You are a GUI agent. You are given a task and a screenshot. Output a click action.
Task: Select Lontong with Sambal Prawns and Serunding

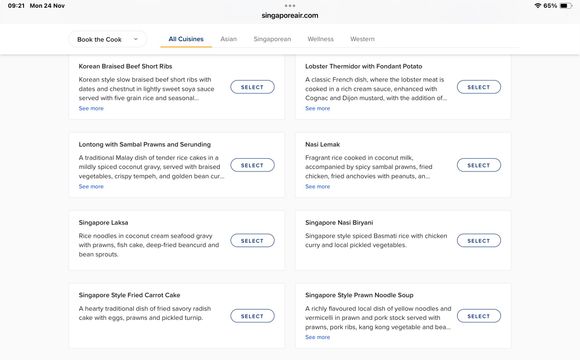point(252,165)
